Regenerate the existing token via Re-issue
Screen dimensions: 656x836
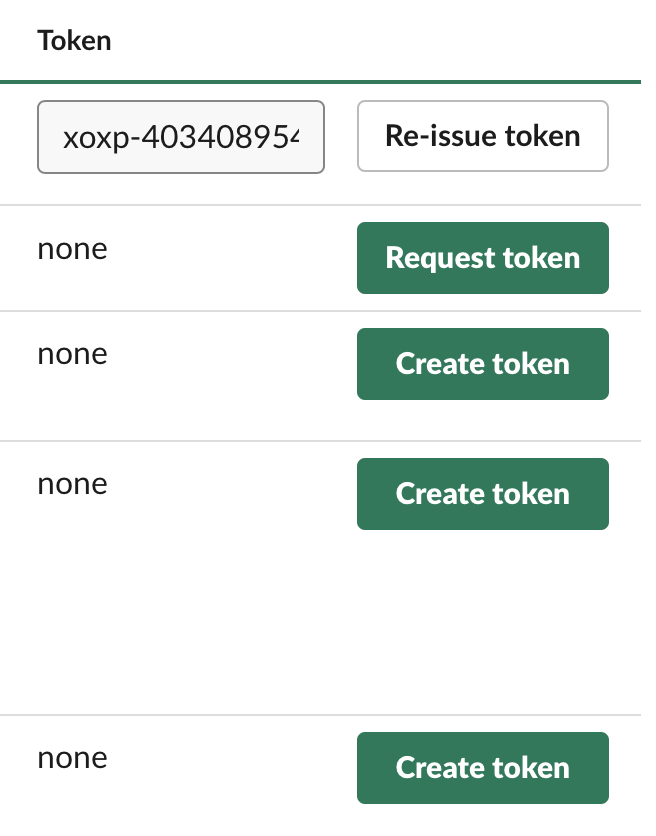pyautogui.click(x=483, y=136)
